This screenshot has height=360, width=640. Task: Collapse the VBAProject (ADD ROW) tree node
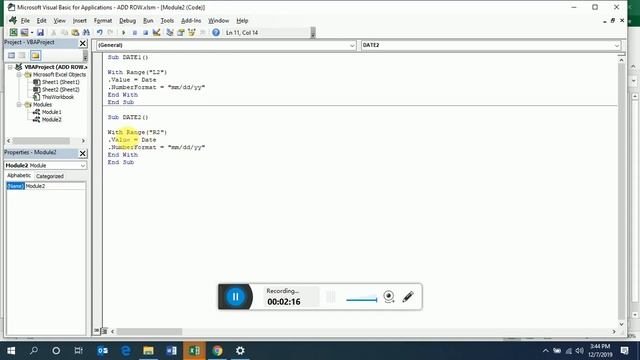coord(10,67)
